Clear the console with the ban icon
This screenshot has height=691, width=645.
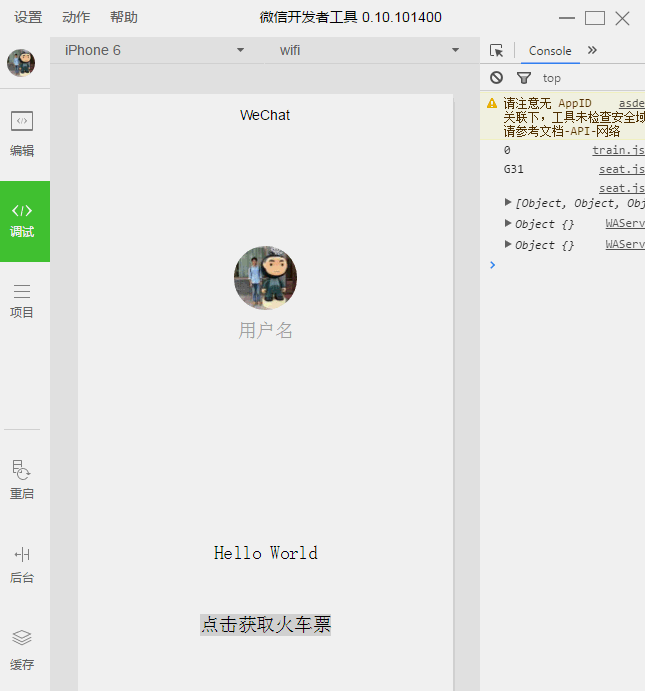pos(497,78)
